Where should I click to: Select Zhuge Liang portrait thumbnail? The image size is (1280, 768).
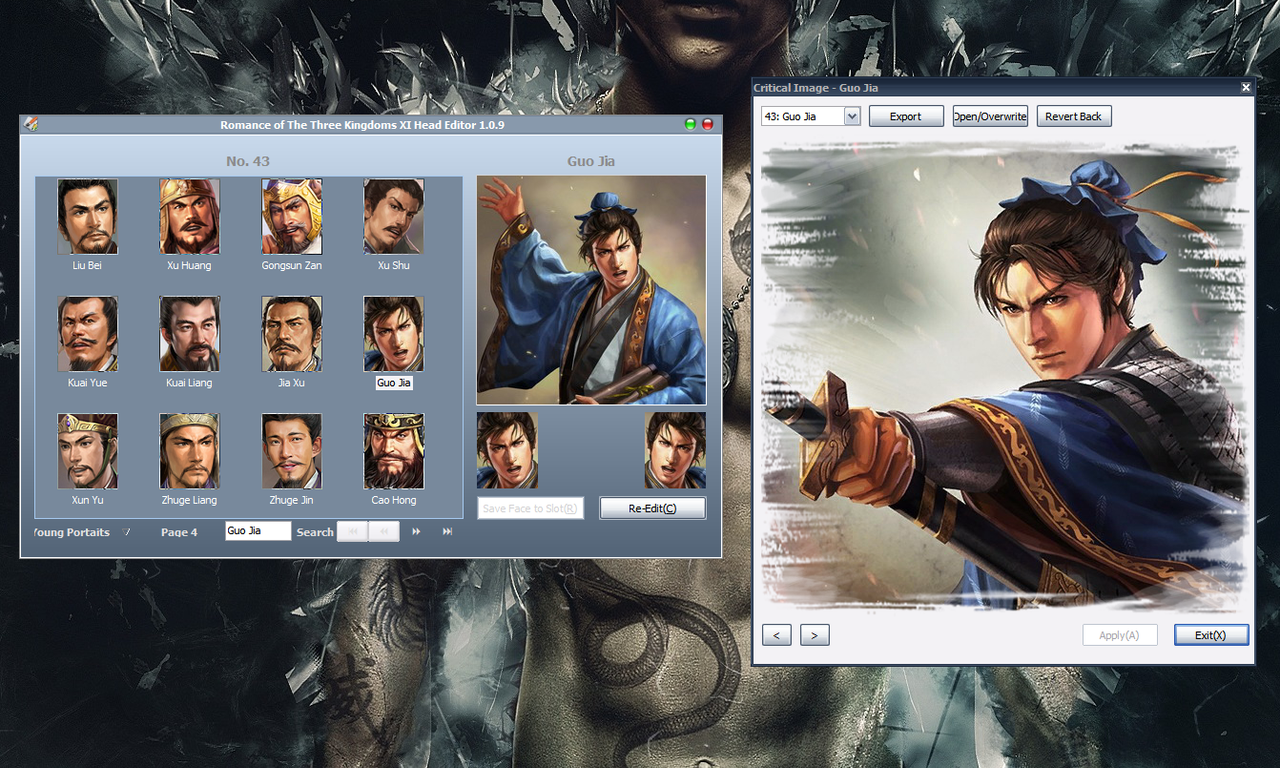189,450
